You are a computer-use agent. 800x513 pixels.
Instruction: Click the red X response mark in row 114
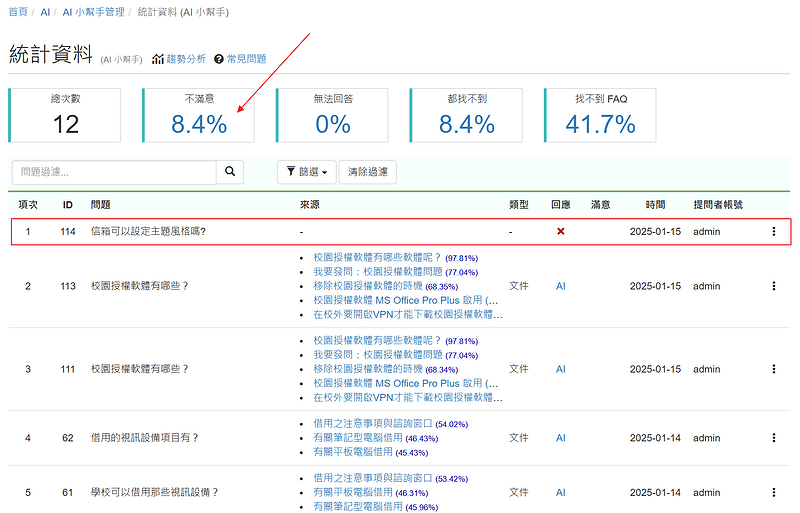[561, 231]
